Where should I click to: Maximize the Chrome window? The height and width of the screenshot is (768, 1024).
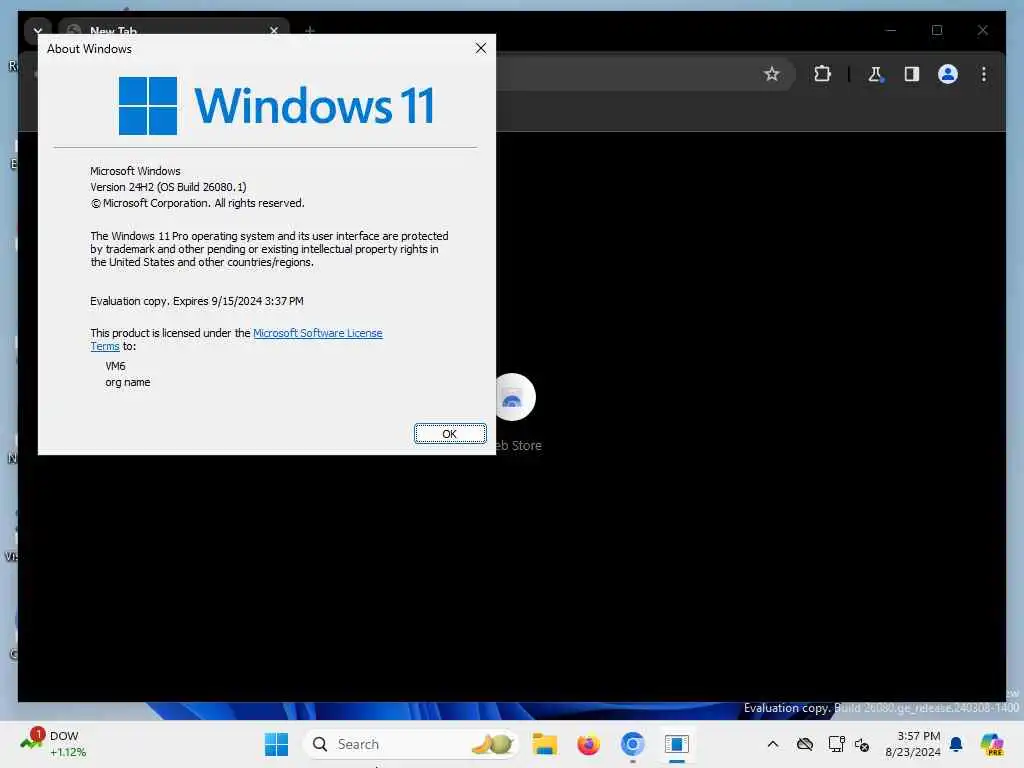click(x=937, y=30)
